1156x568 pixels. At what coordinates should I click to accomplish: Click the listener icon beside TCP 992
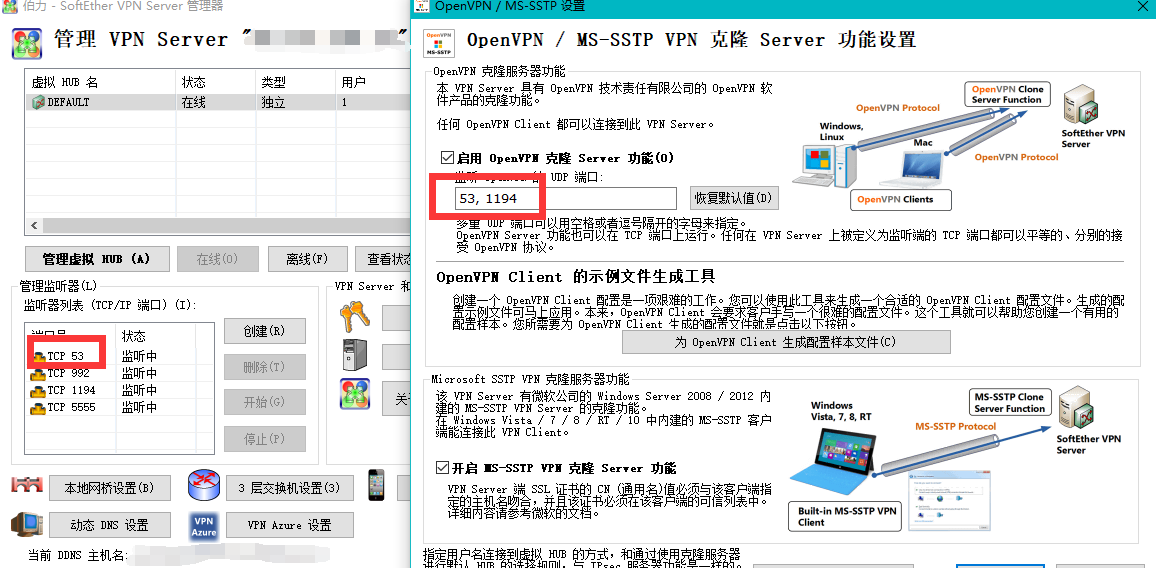38,373
